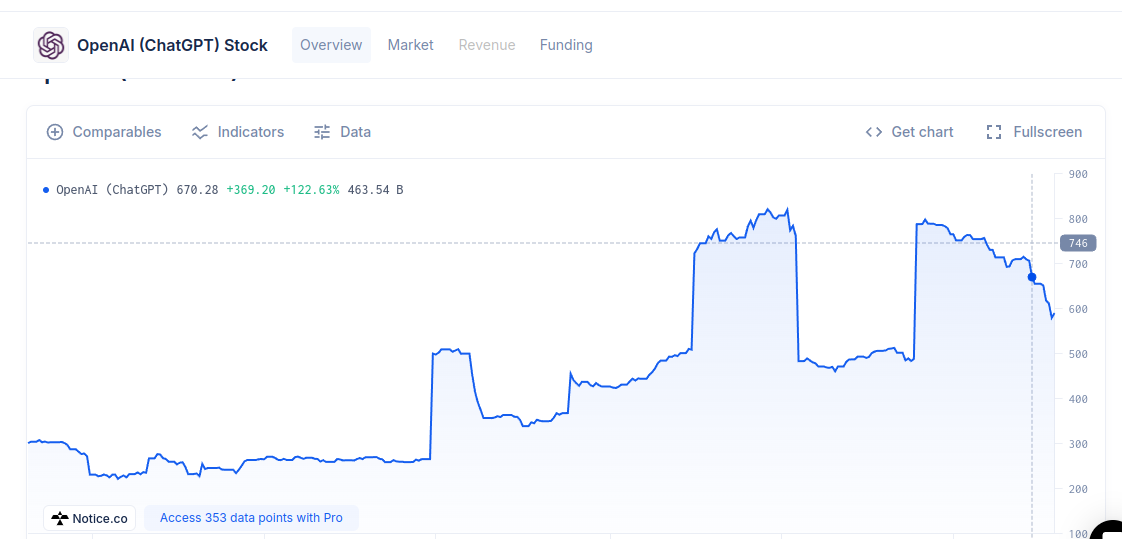Image resolution: width=1122 pixels, height=539 pixels.
Task: Click the +369.20 change value
Action: point(250,190)
